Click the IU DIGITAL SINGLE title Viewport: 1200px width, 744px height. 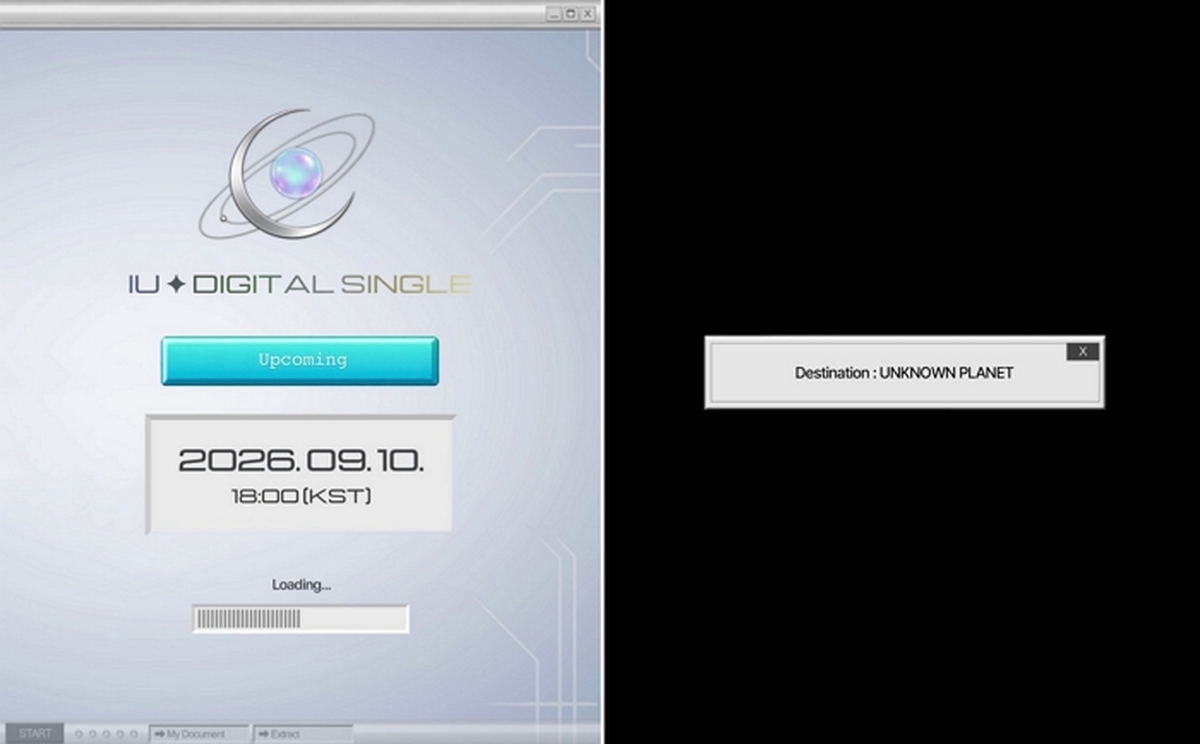[300, 284]
